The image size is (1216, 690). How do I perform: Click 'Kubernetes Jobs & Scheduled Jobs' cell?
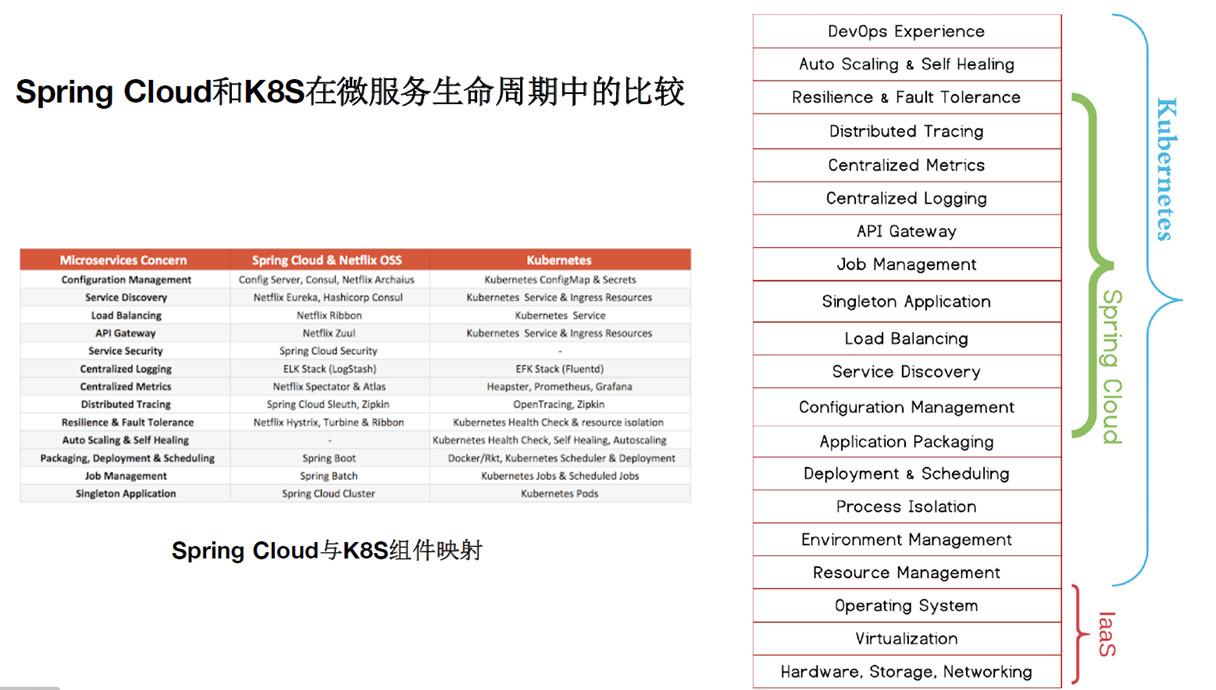[560, 476]
